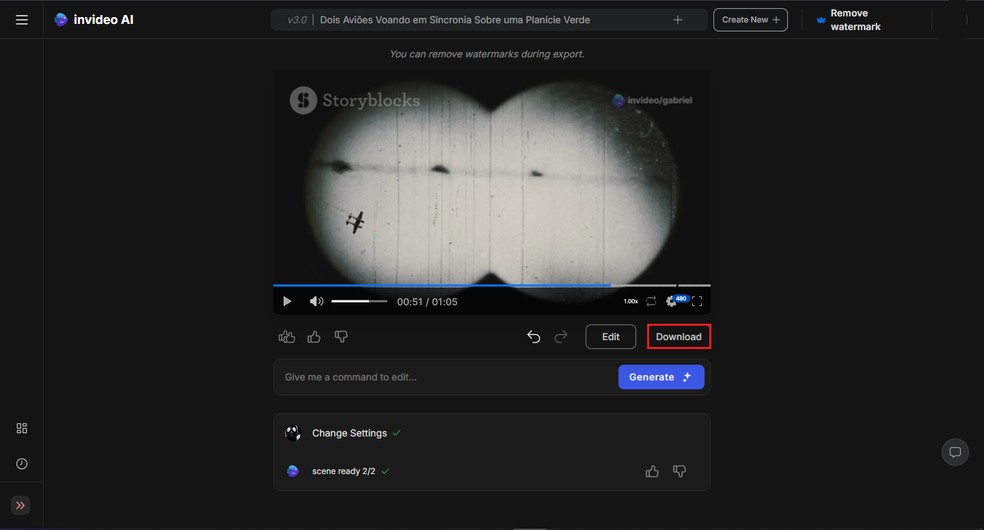The width and height of the screenshot is (984, 530).
Task: Thumbs down the scene ready message
Action: click(x=679, y=471)
